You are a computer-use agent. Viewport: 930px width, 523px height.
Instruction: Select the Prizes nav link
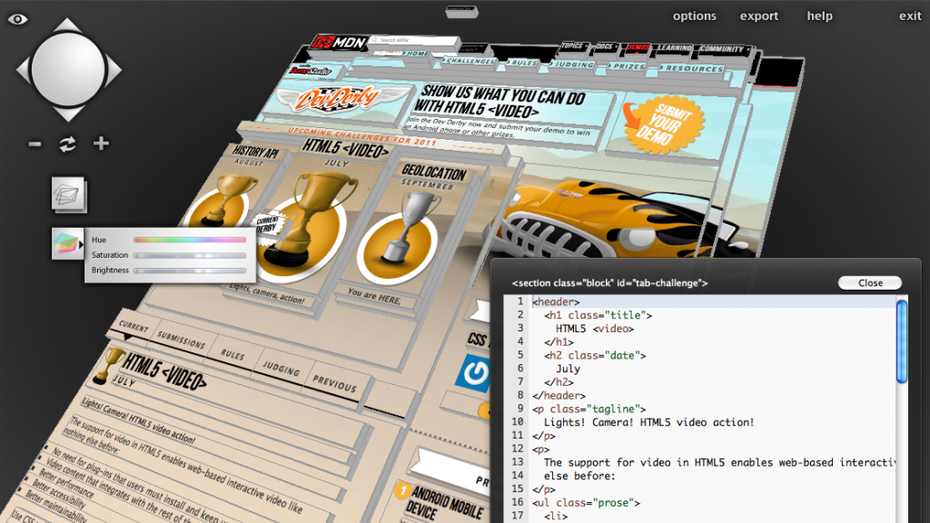626,66
